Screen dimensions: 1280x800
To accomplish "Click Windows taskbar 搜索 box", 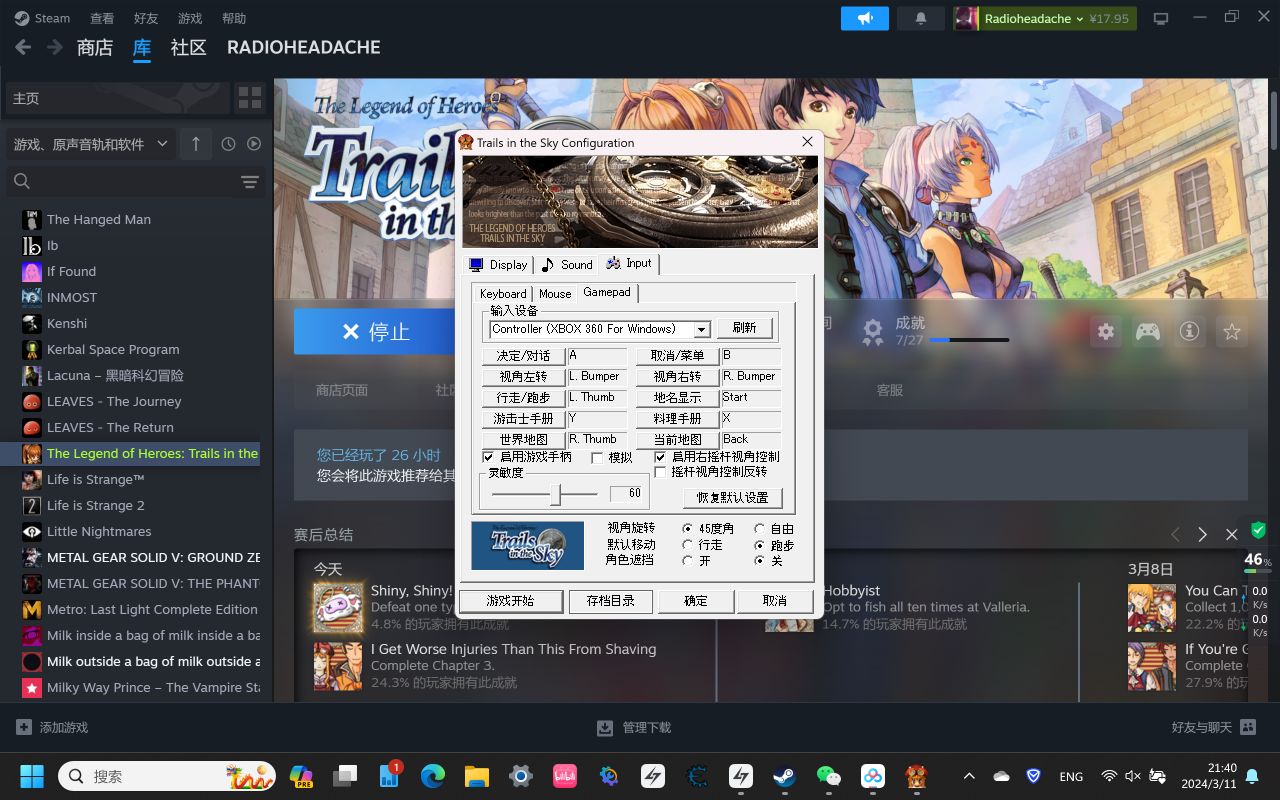I will click(x=166, y=776).
